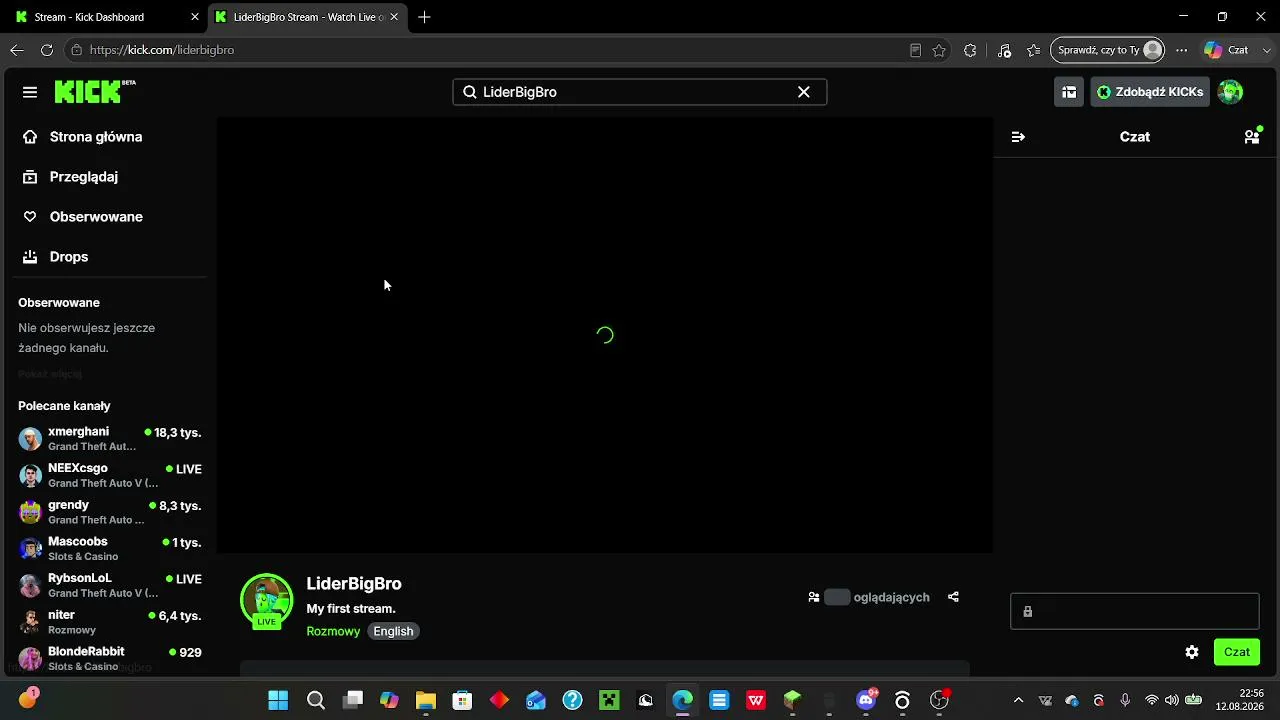Click the browser address bar URL

[x=162, y=50]
